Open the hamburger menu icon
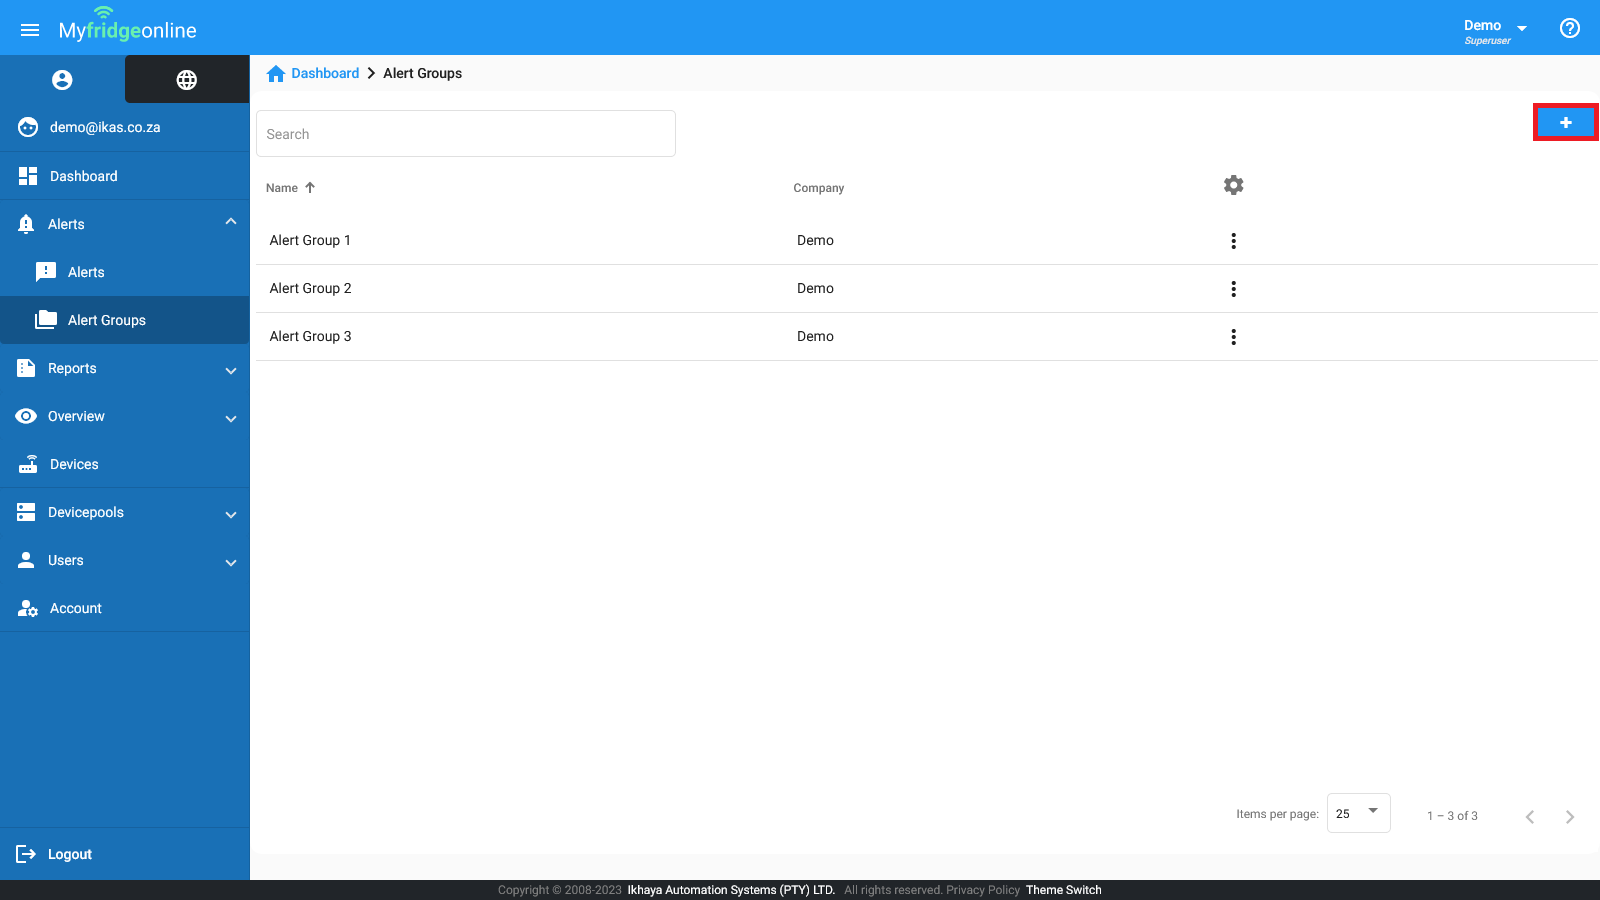Viewport: 1600px width, 900px height. [x=30, y=30]
